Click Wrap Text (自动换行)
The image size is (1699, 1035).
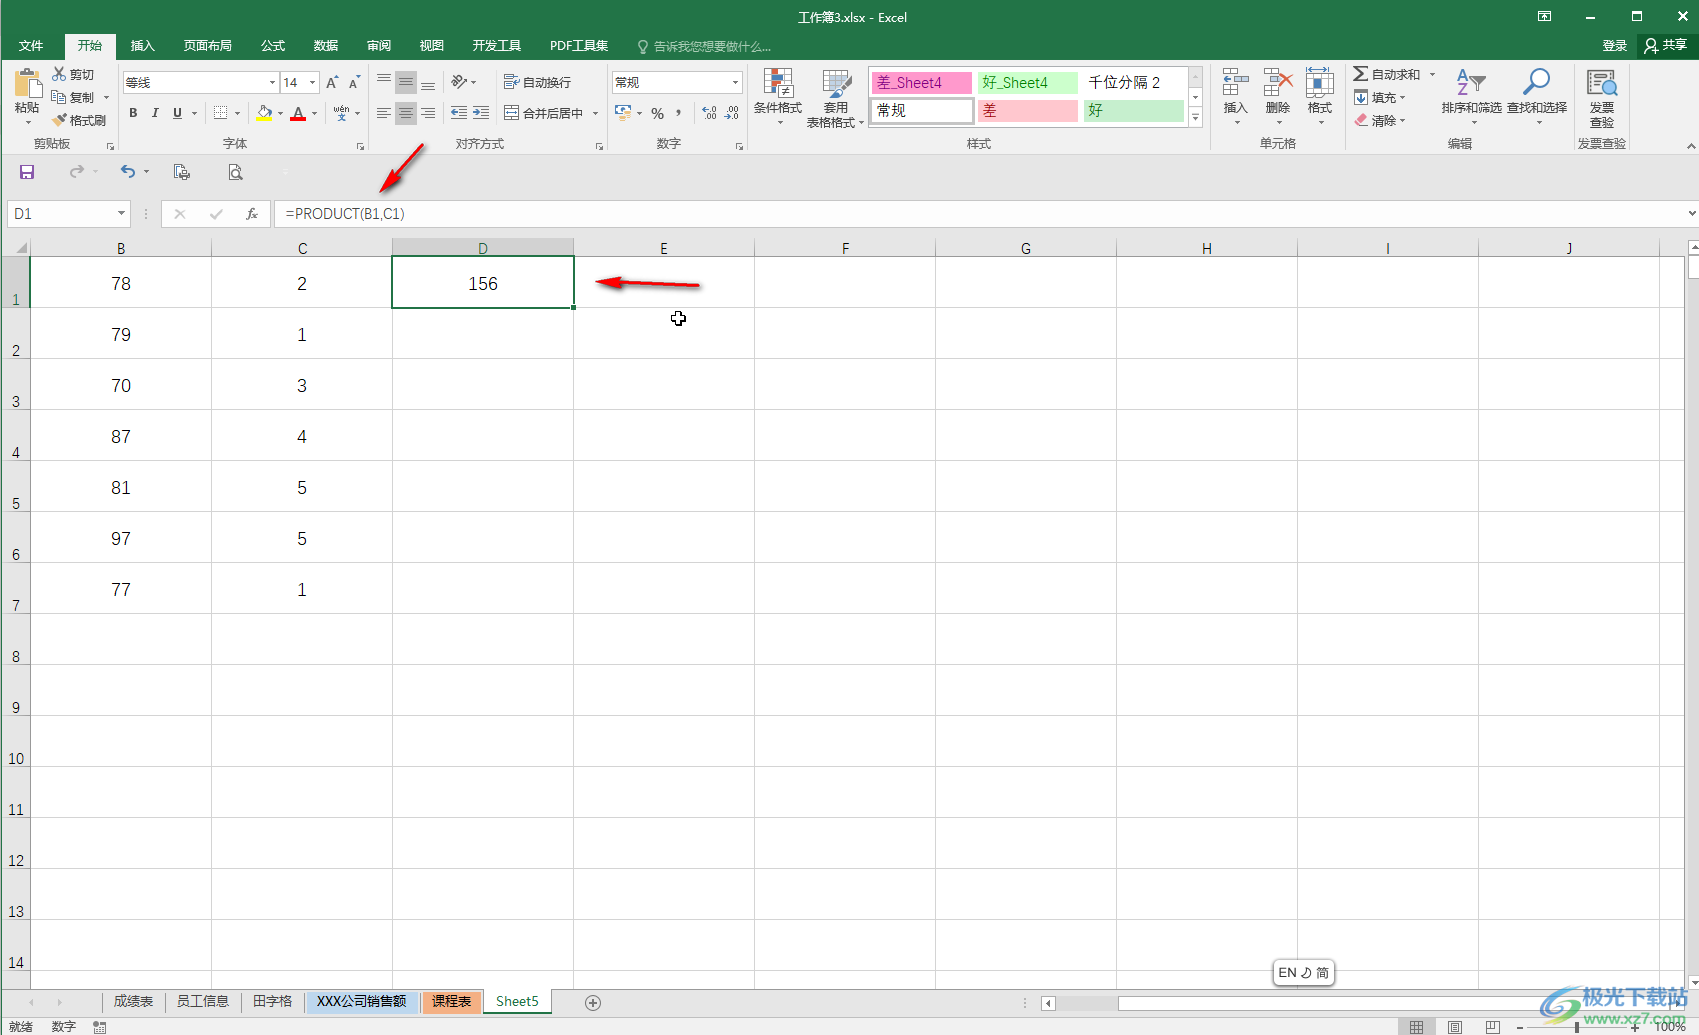coord(538,82)
